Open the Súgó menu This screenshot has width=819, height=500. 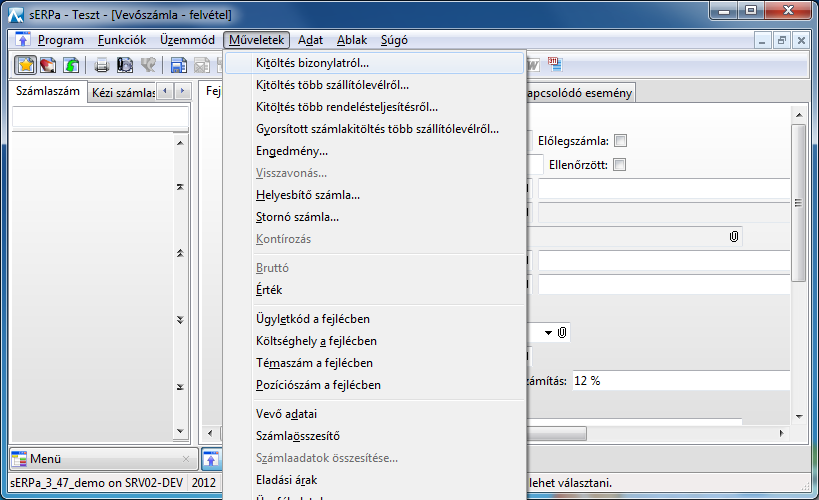pyautogui.click(x=394, y=40)
